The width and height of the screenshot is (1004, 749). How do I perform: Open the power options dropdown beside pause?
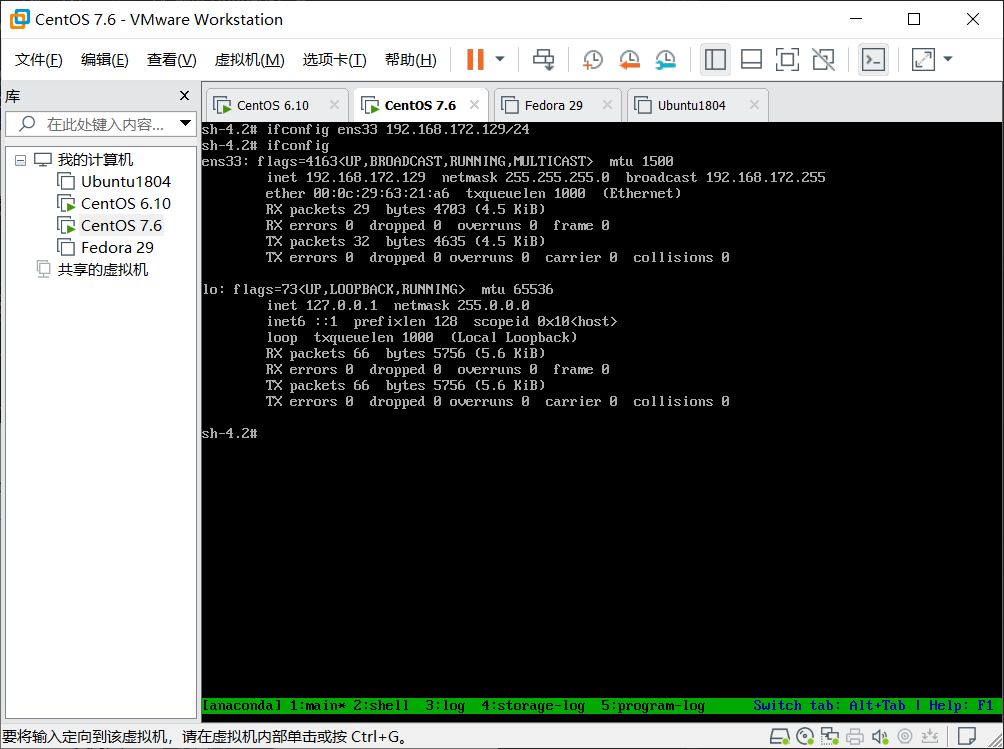point(500,60)
